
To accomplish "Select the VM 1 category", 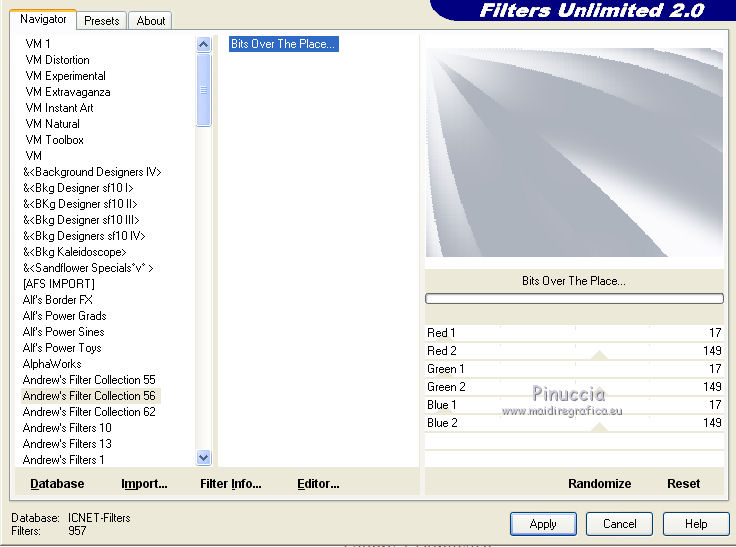I will coord(38,44).
